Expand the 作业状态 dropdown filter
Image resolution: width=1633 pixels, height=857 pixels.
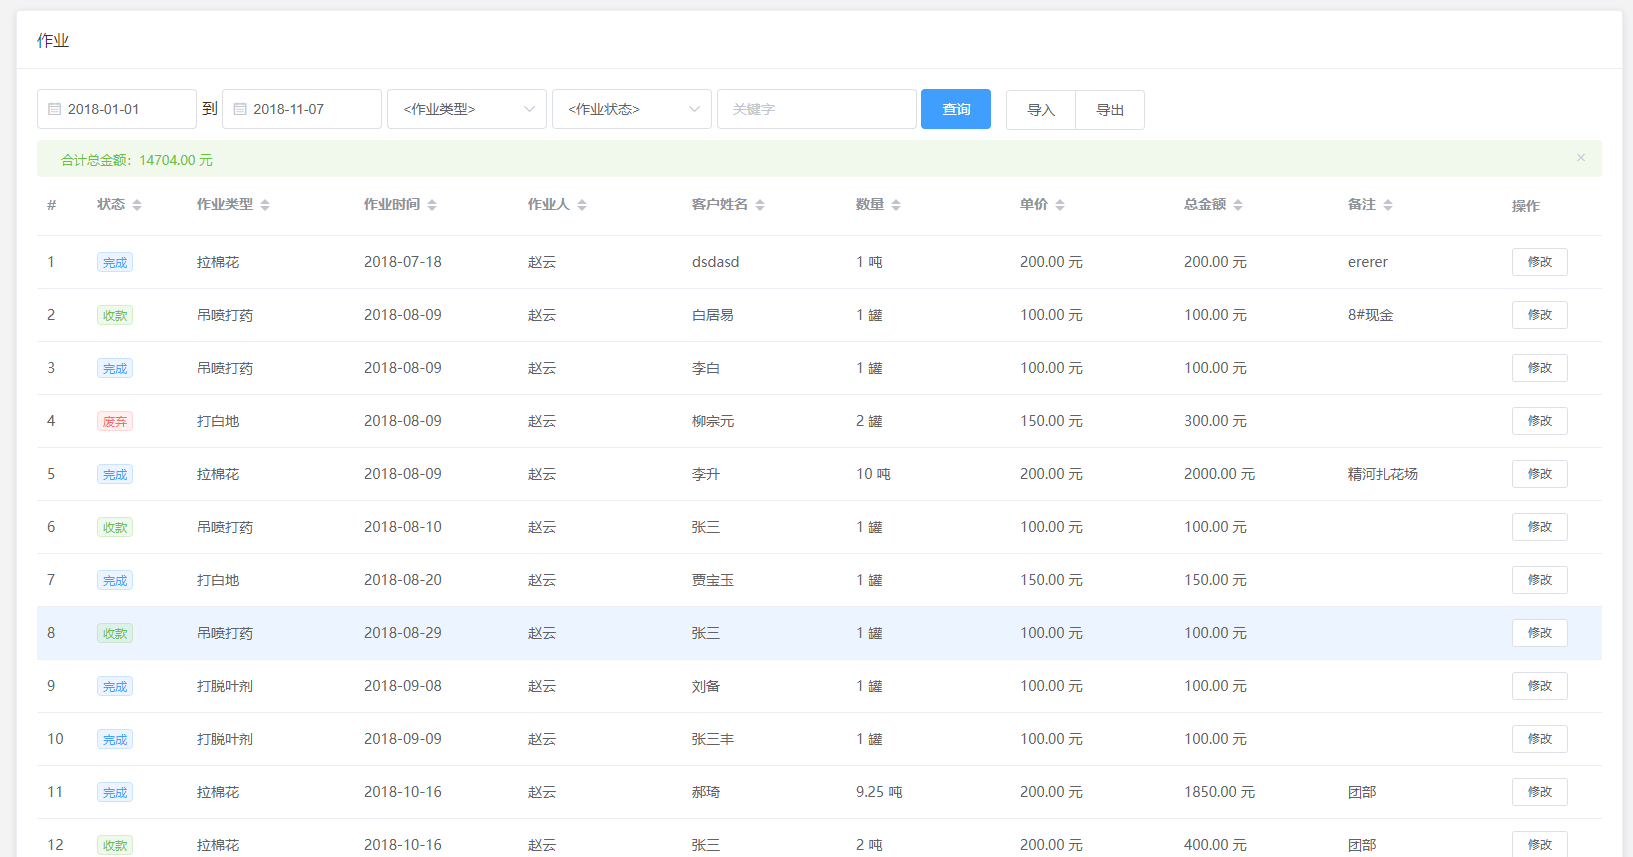pos(631,109)
